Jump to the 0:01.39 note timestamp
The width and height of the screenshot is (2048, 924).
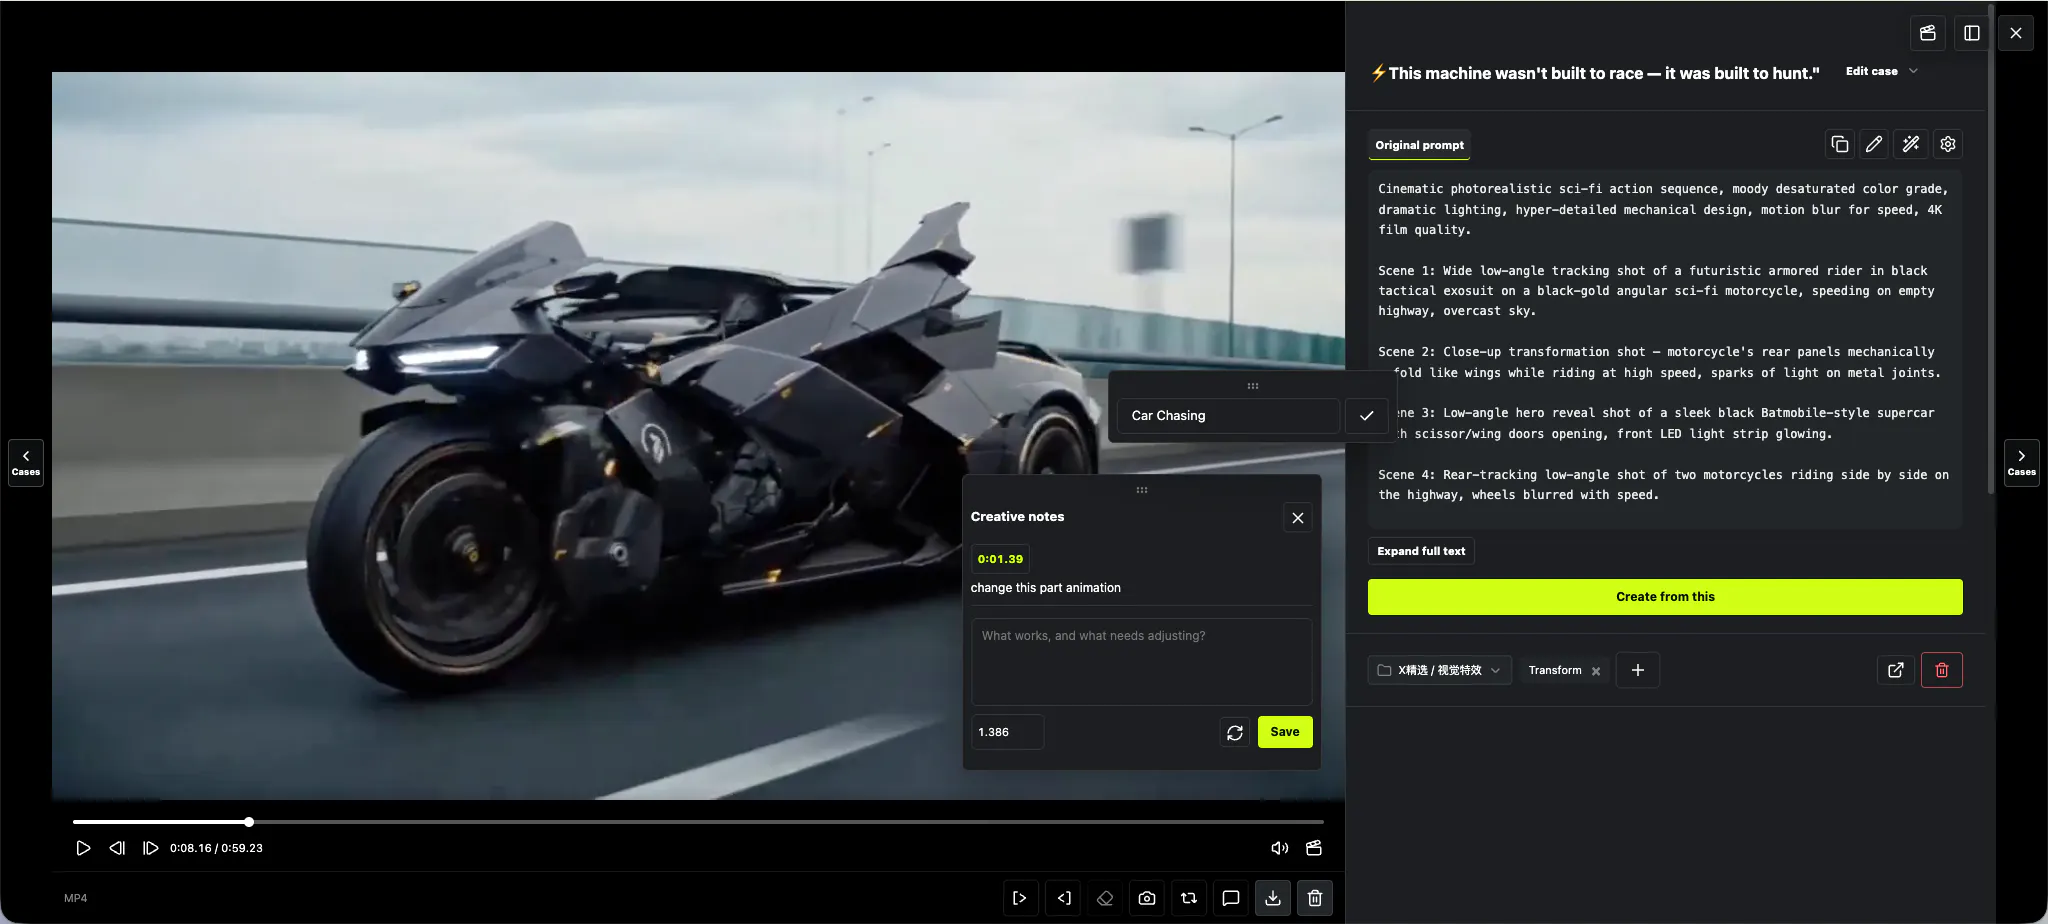[x=1000, y=559]
